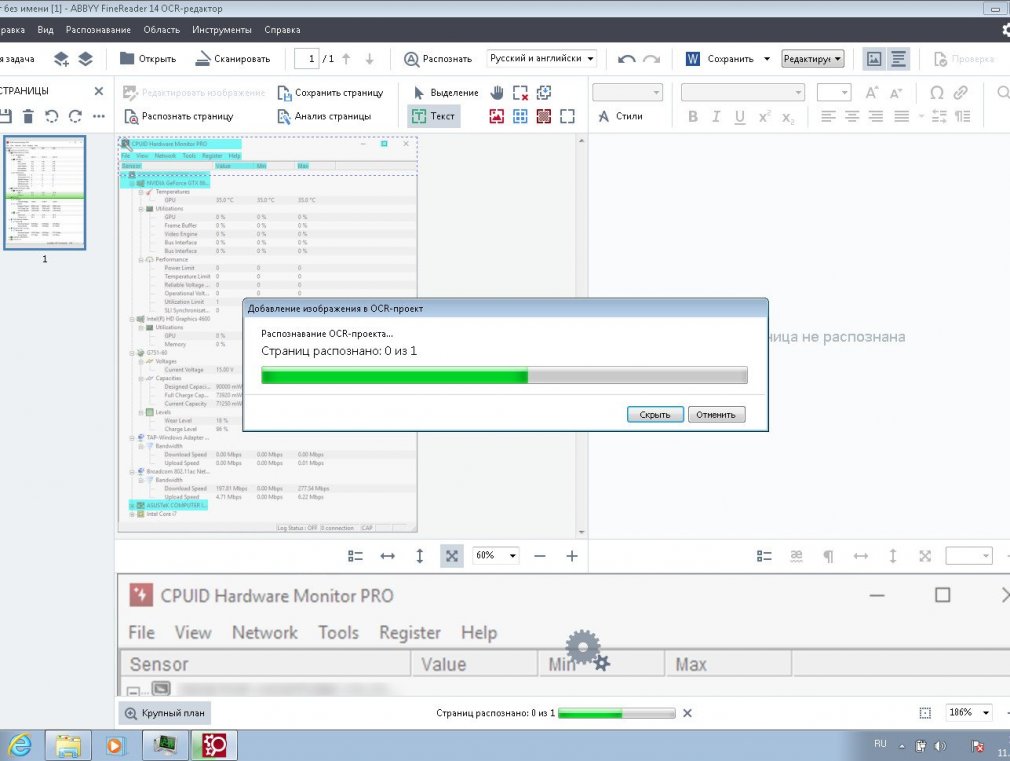
Task: Fit image to height in image pane
Action: click(419, 556)
